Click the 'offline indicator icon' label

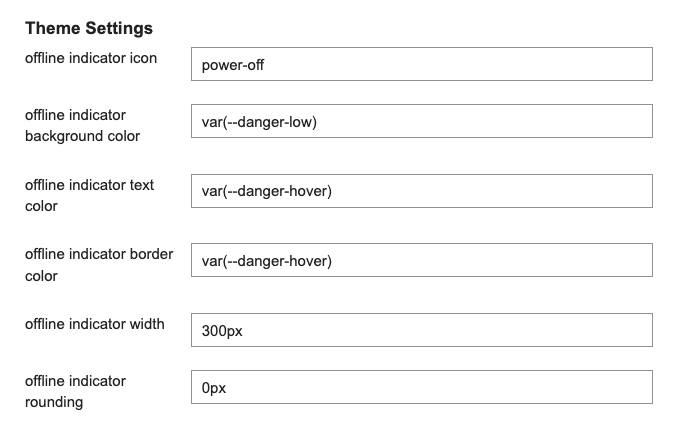(x=91, y=58)
